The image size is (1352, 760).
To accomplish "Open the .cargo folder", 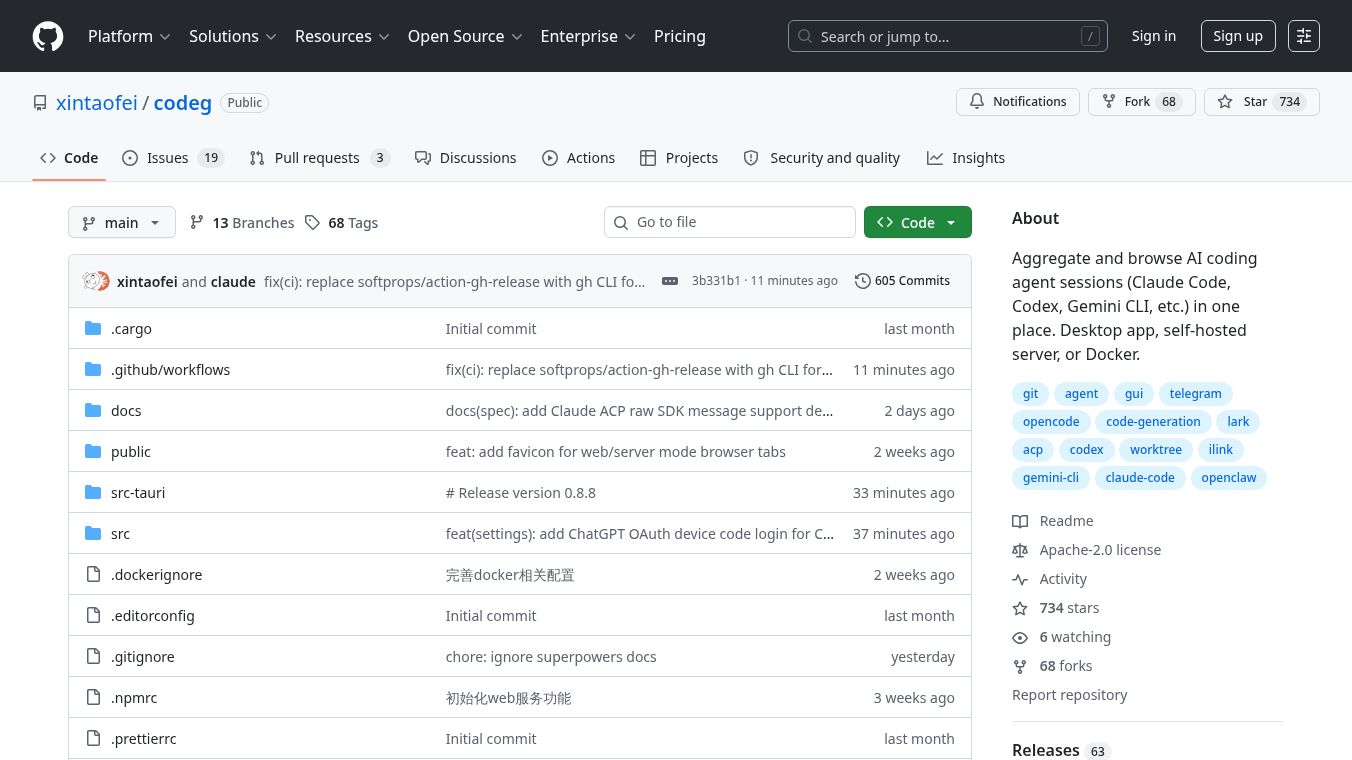I will click(x=131, y=329).
